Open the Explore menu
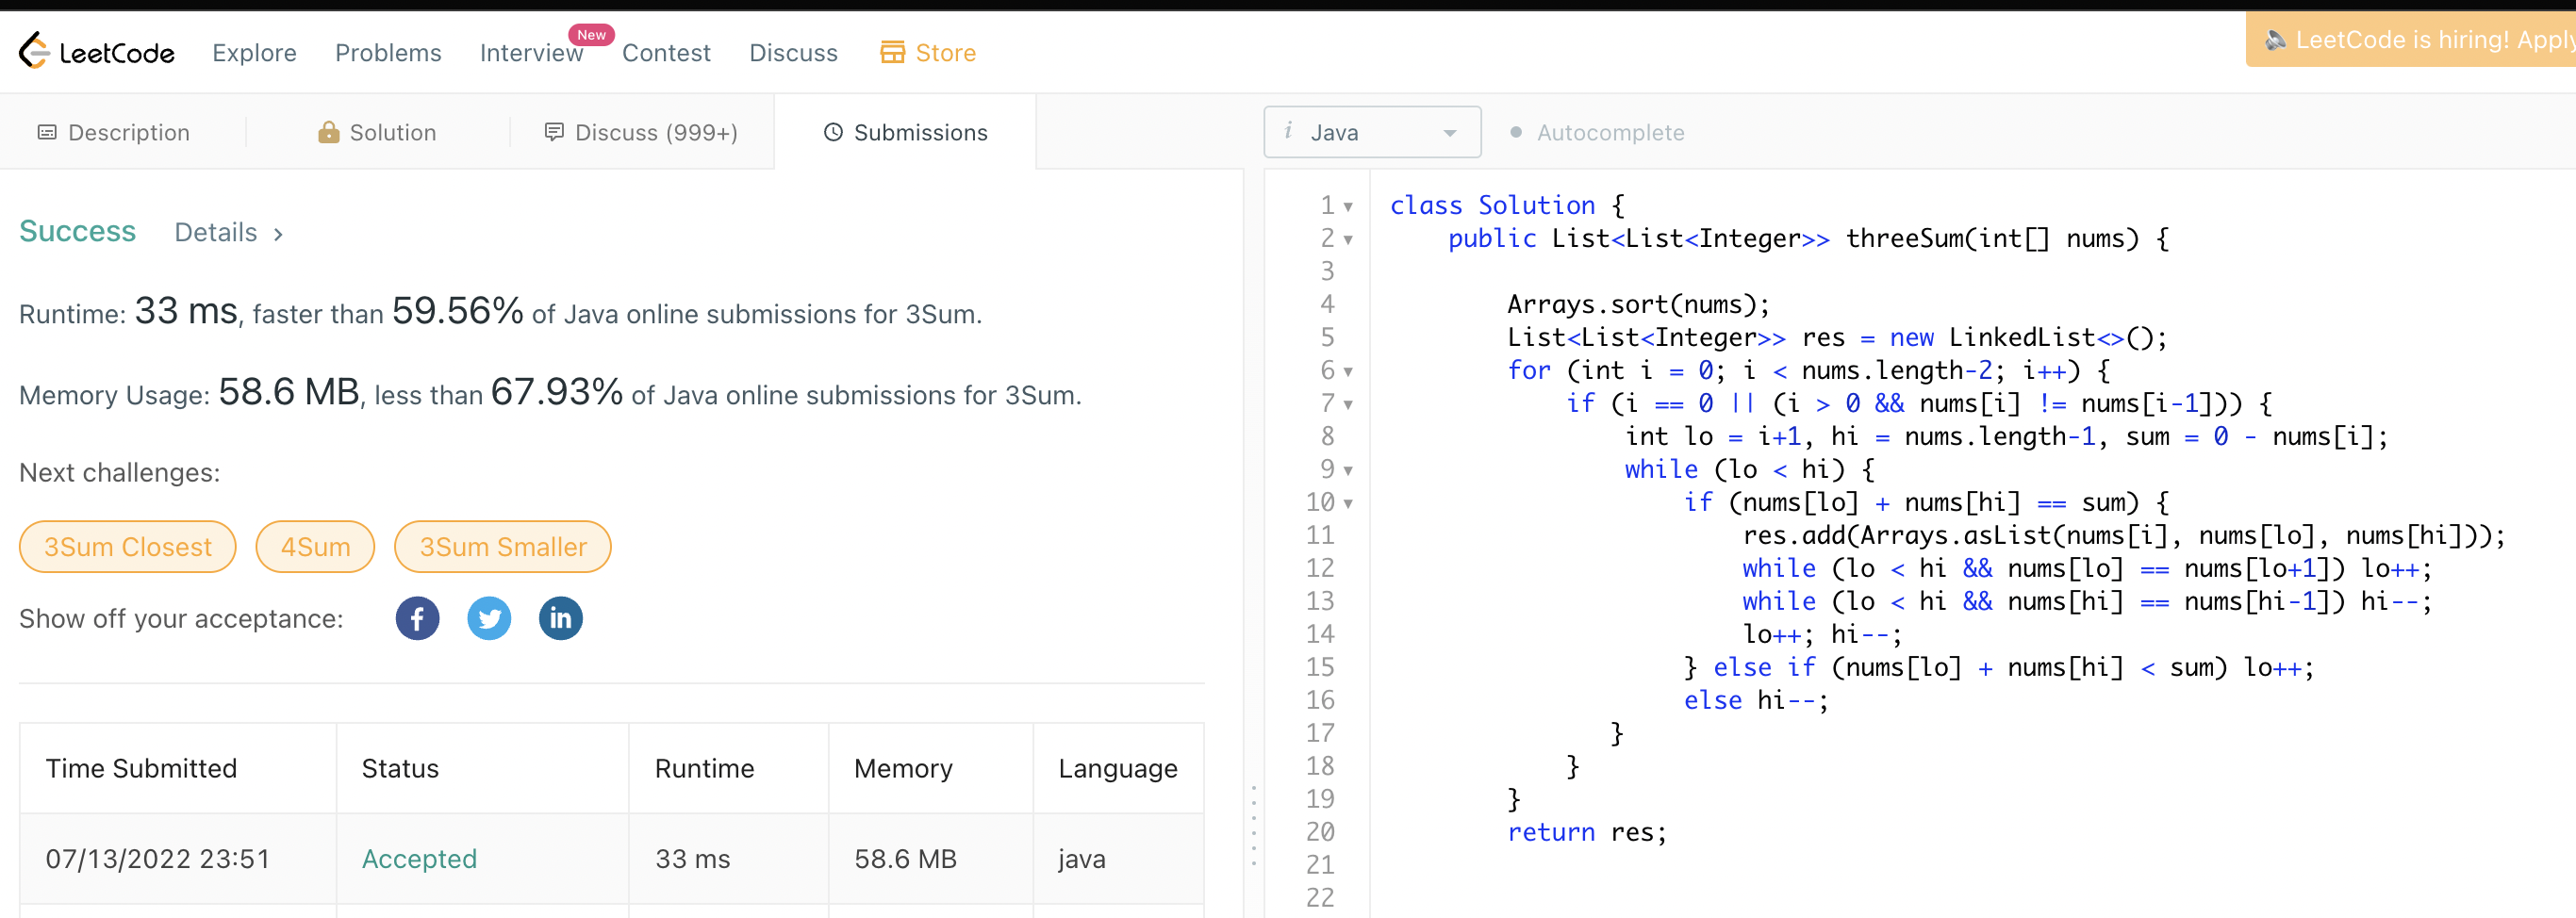The height and width of the screenshot is (918, 2576). 254,53
